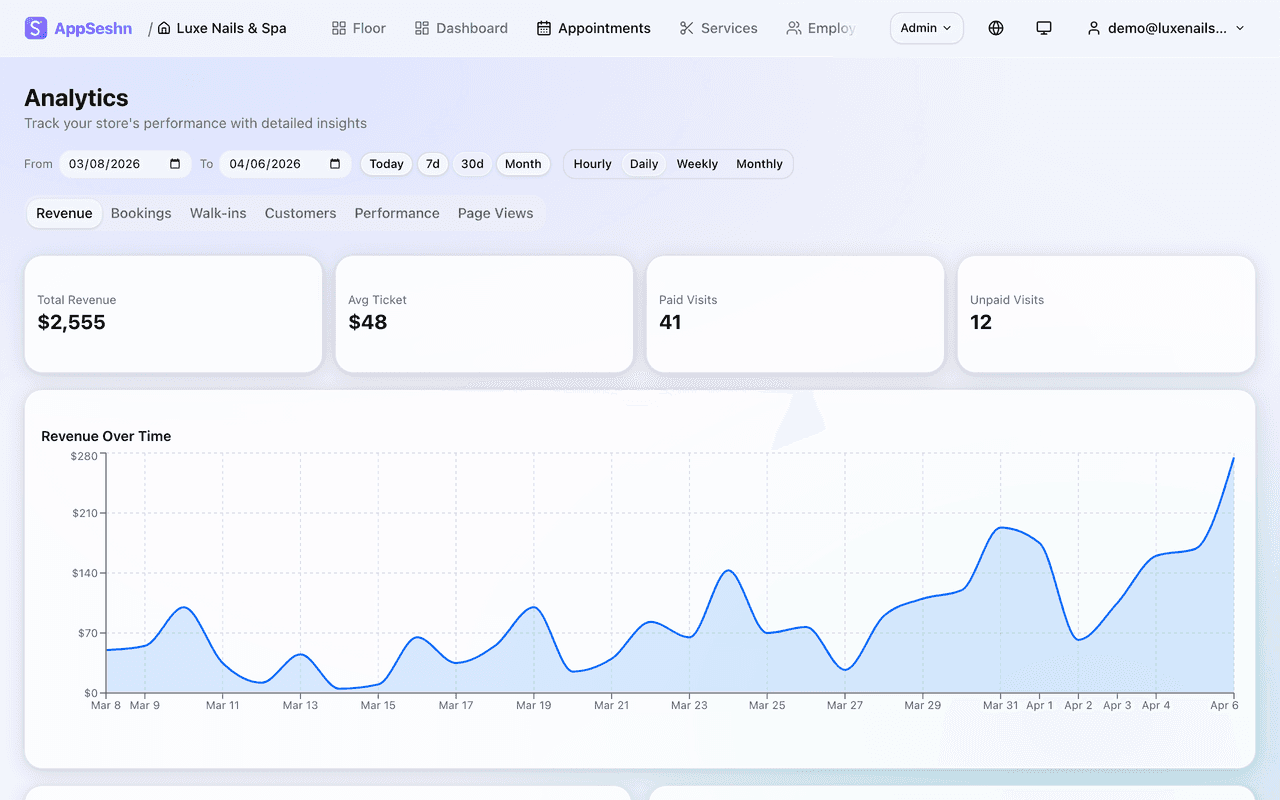Expand the demo@luxenails account menu
This screenshot has width=1280, height=800.
click(x=1166, y=28)
